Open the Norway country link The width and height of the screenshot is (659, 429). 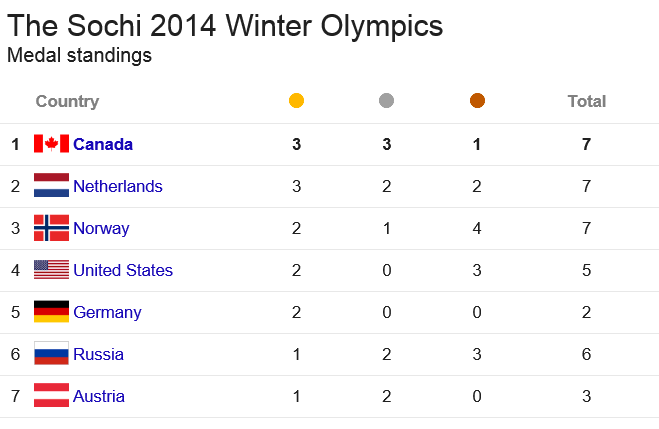(x=101, y=229)
